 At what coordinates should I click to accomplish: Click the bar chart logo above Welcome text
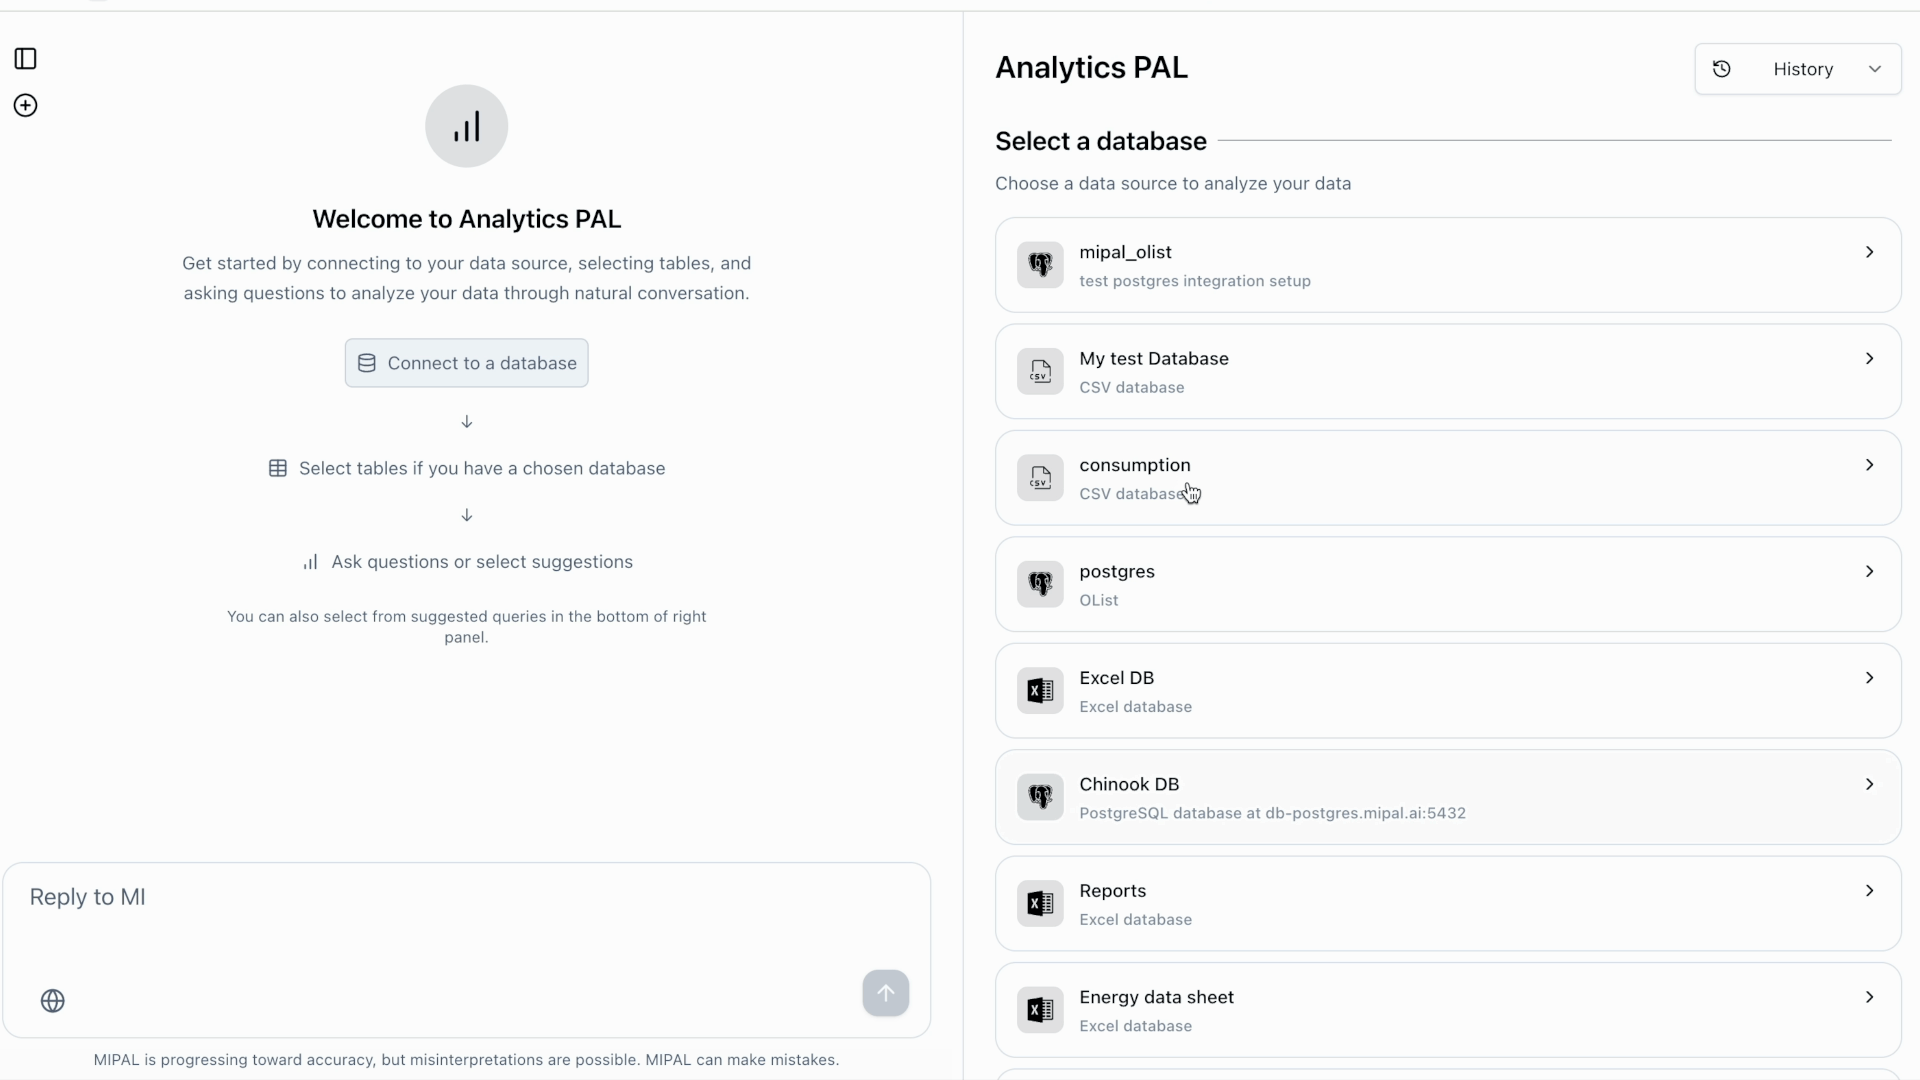coord(466,125)
